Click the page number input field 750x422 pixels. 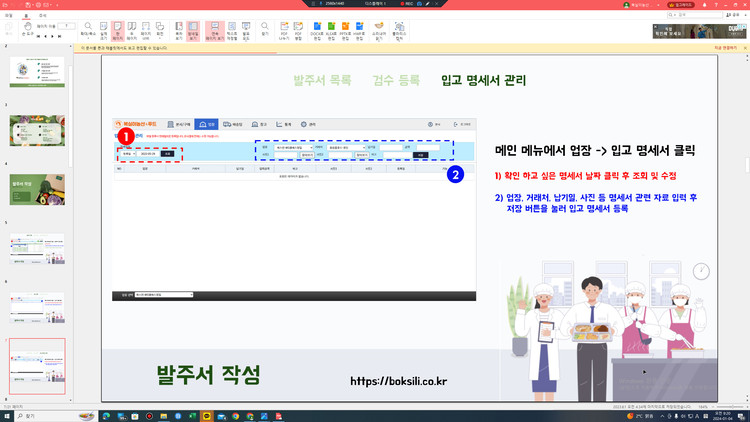pyautogui.click(x=66, y=26)
